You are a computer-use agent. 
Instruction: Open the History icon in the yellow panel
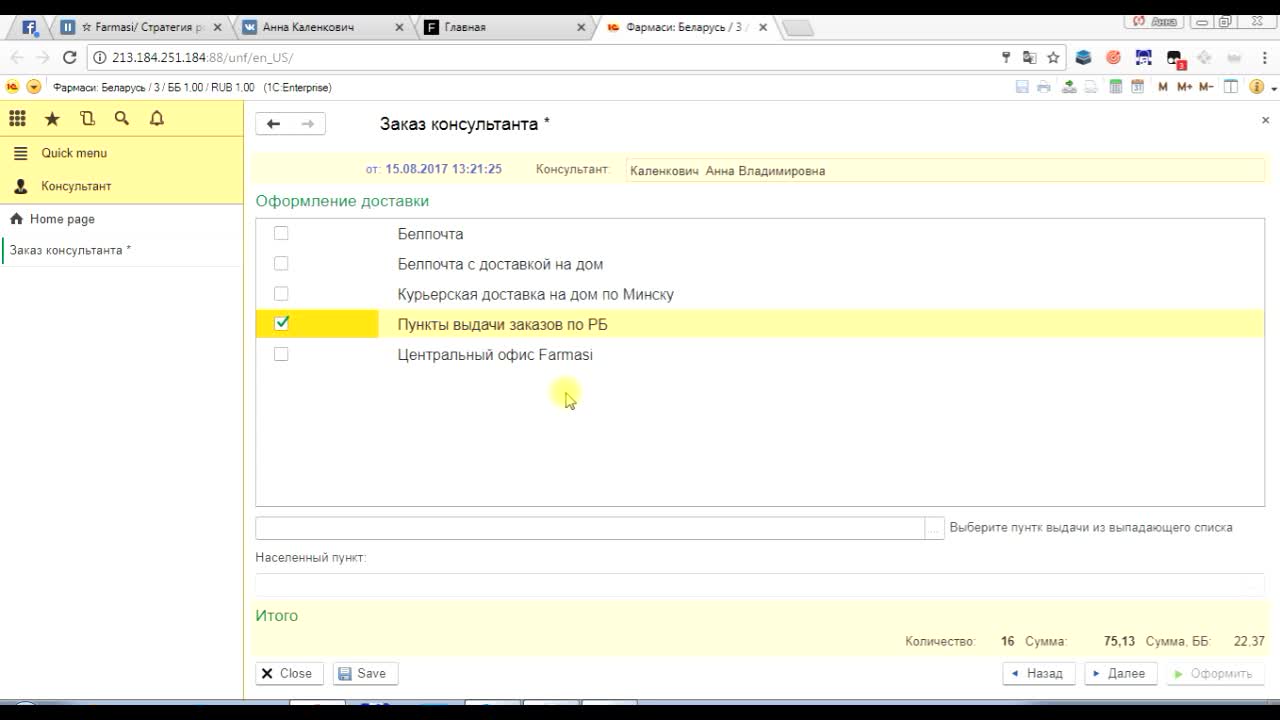click(87, 119)
